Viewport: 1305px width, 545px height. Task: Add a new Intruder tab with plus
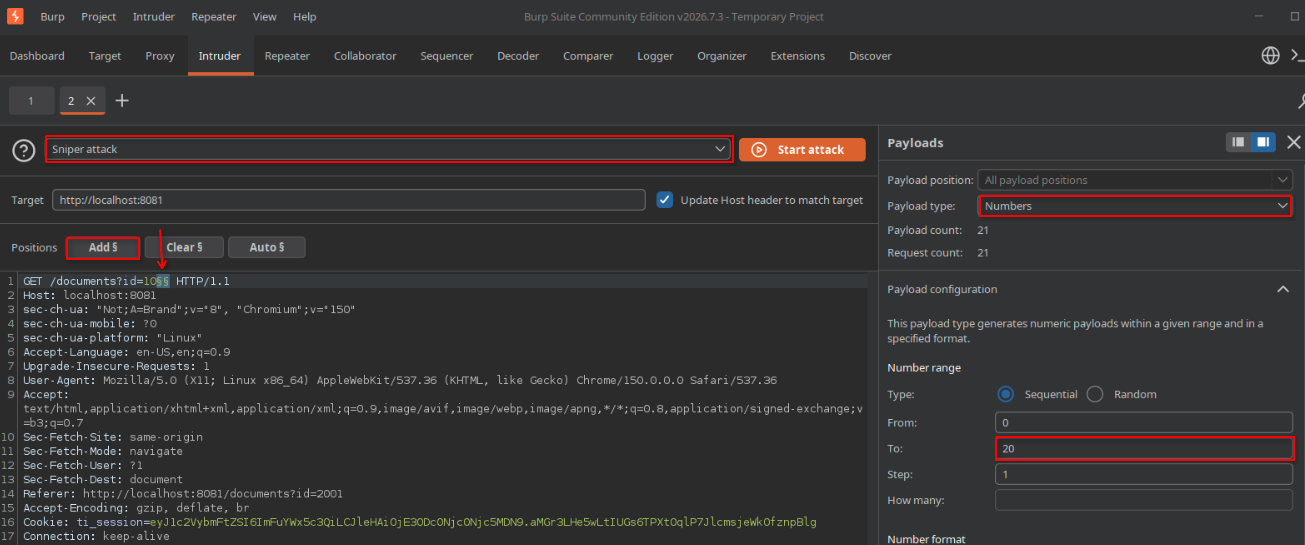pos(122,101)
